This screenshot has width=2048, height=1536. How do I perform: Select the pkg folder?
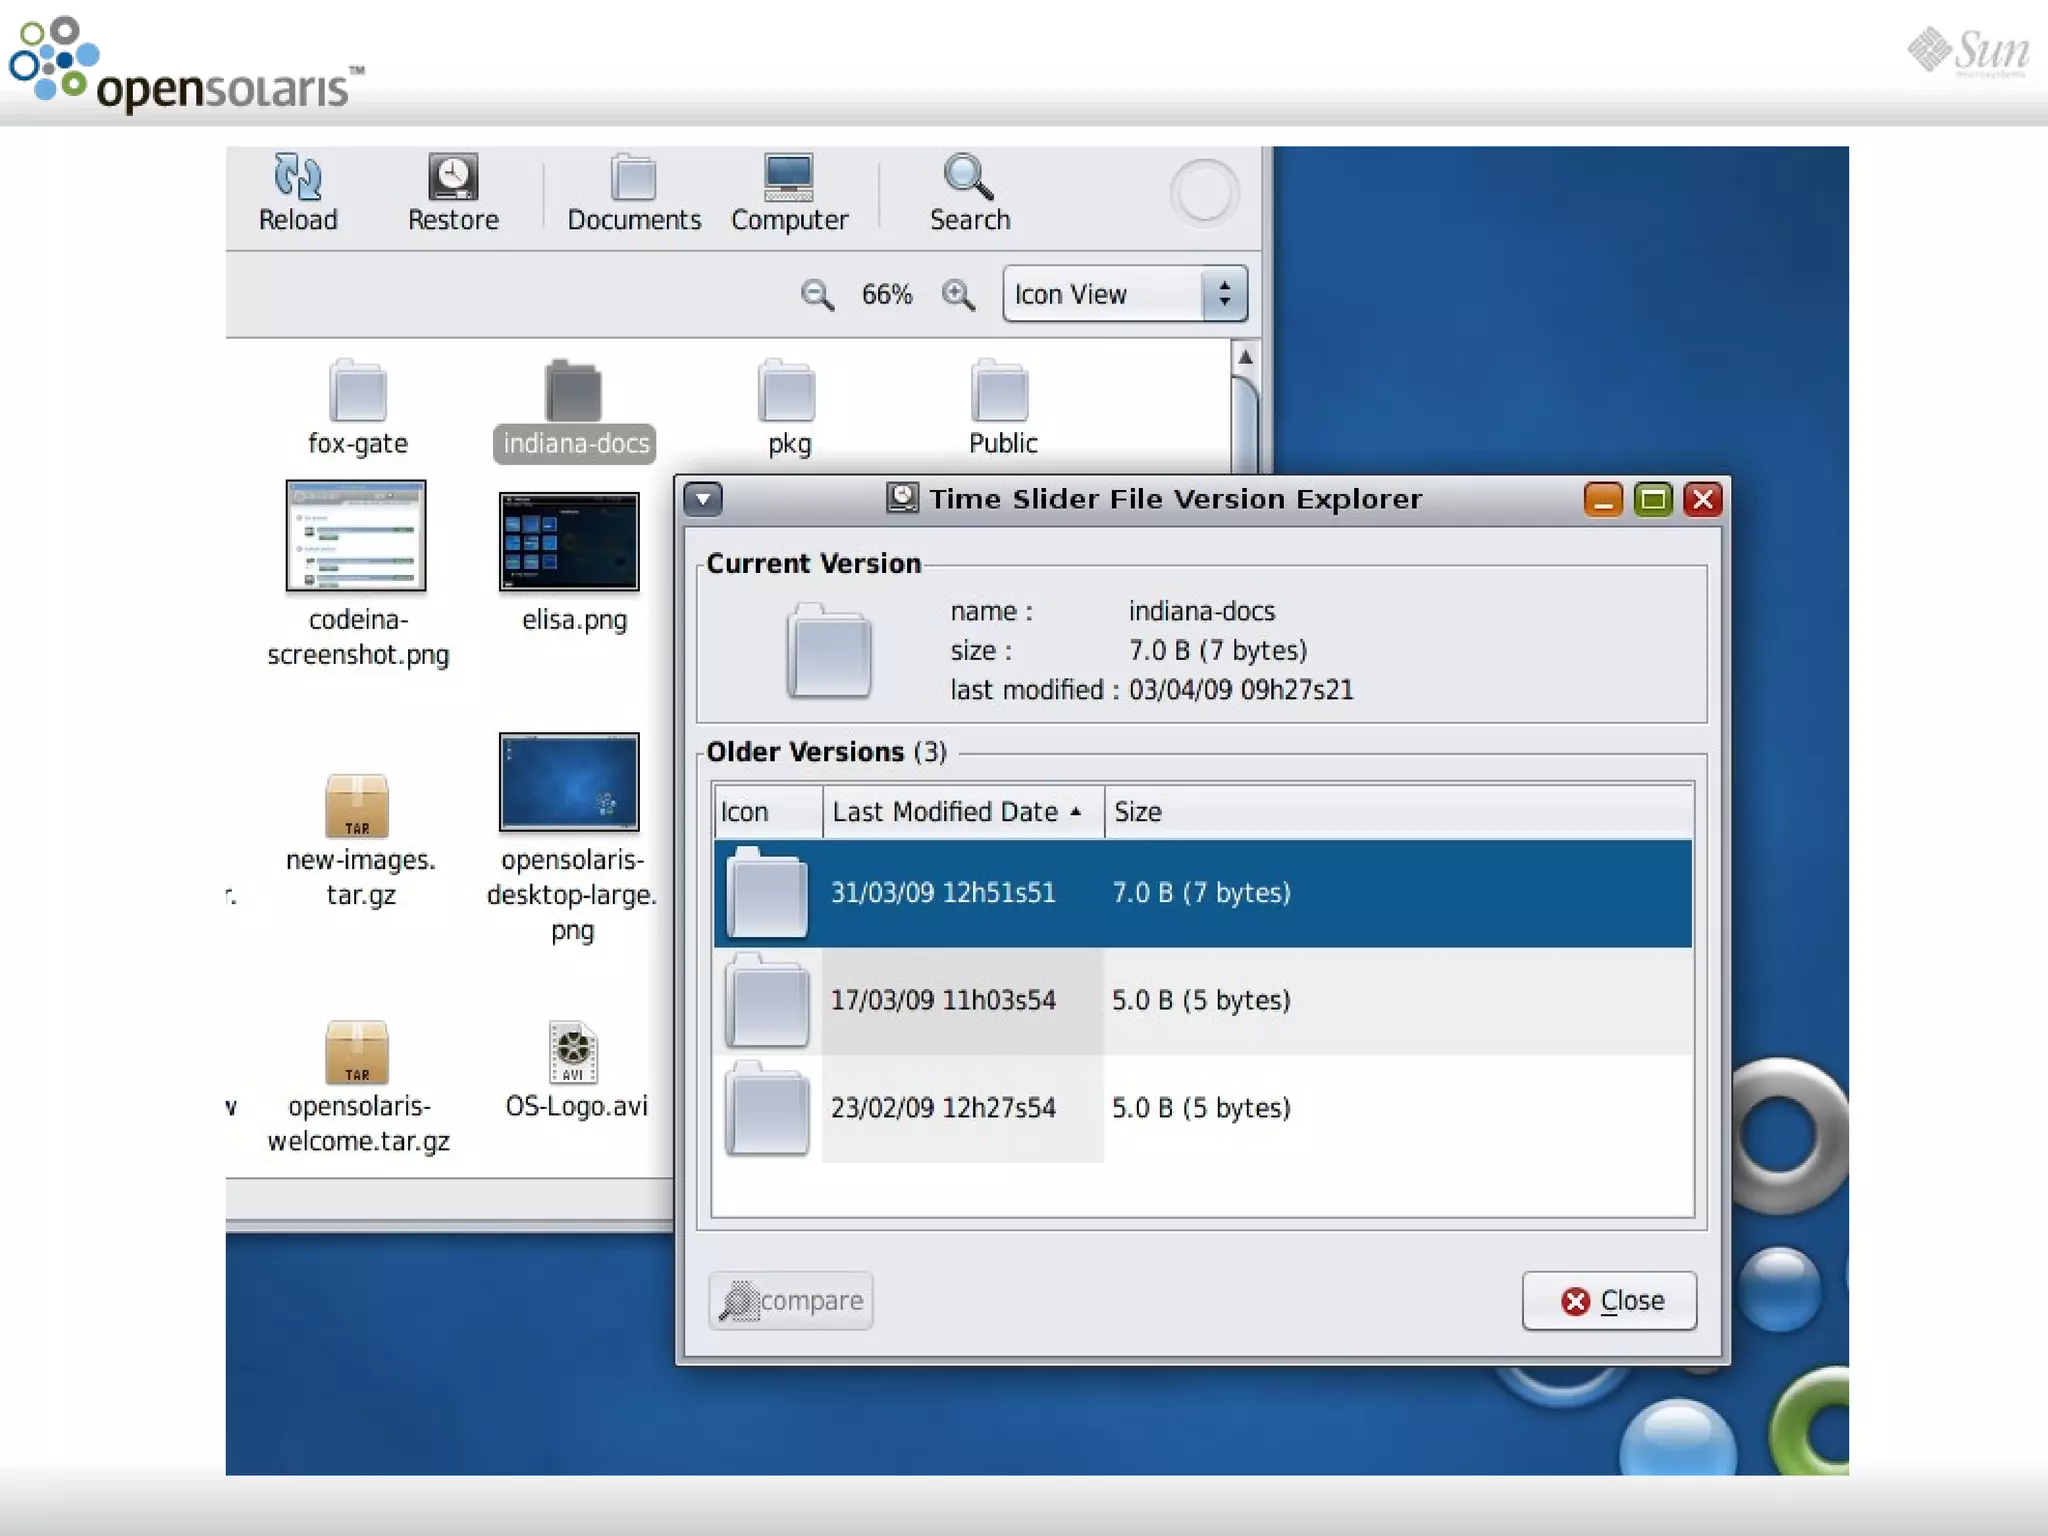pyautogui.click(x=787, y=390)
